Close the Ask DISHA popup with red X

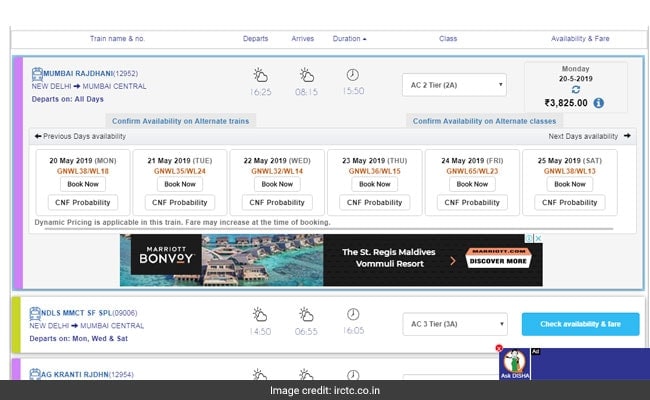(x=499, y=349)
